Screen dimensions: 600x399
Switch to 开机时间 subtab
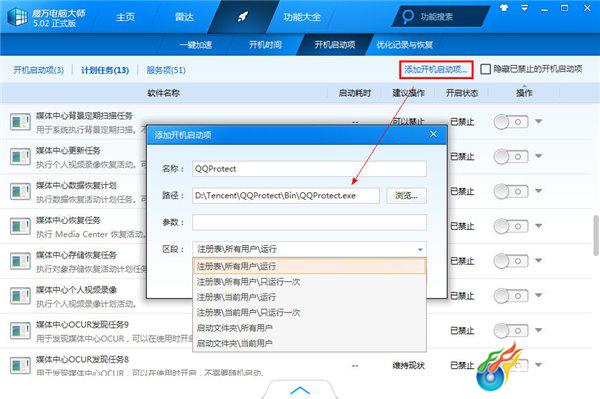pos(265,45)
